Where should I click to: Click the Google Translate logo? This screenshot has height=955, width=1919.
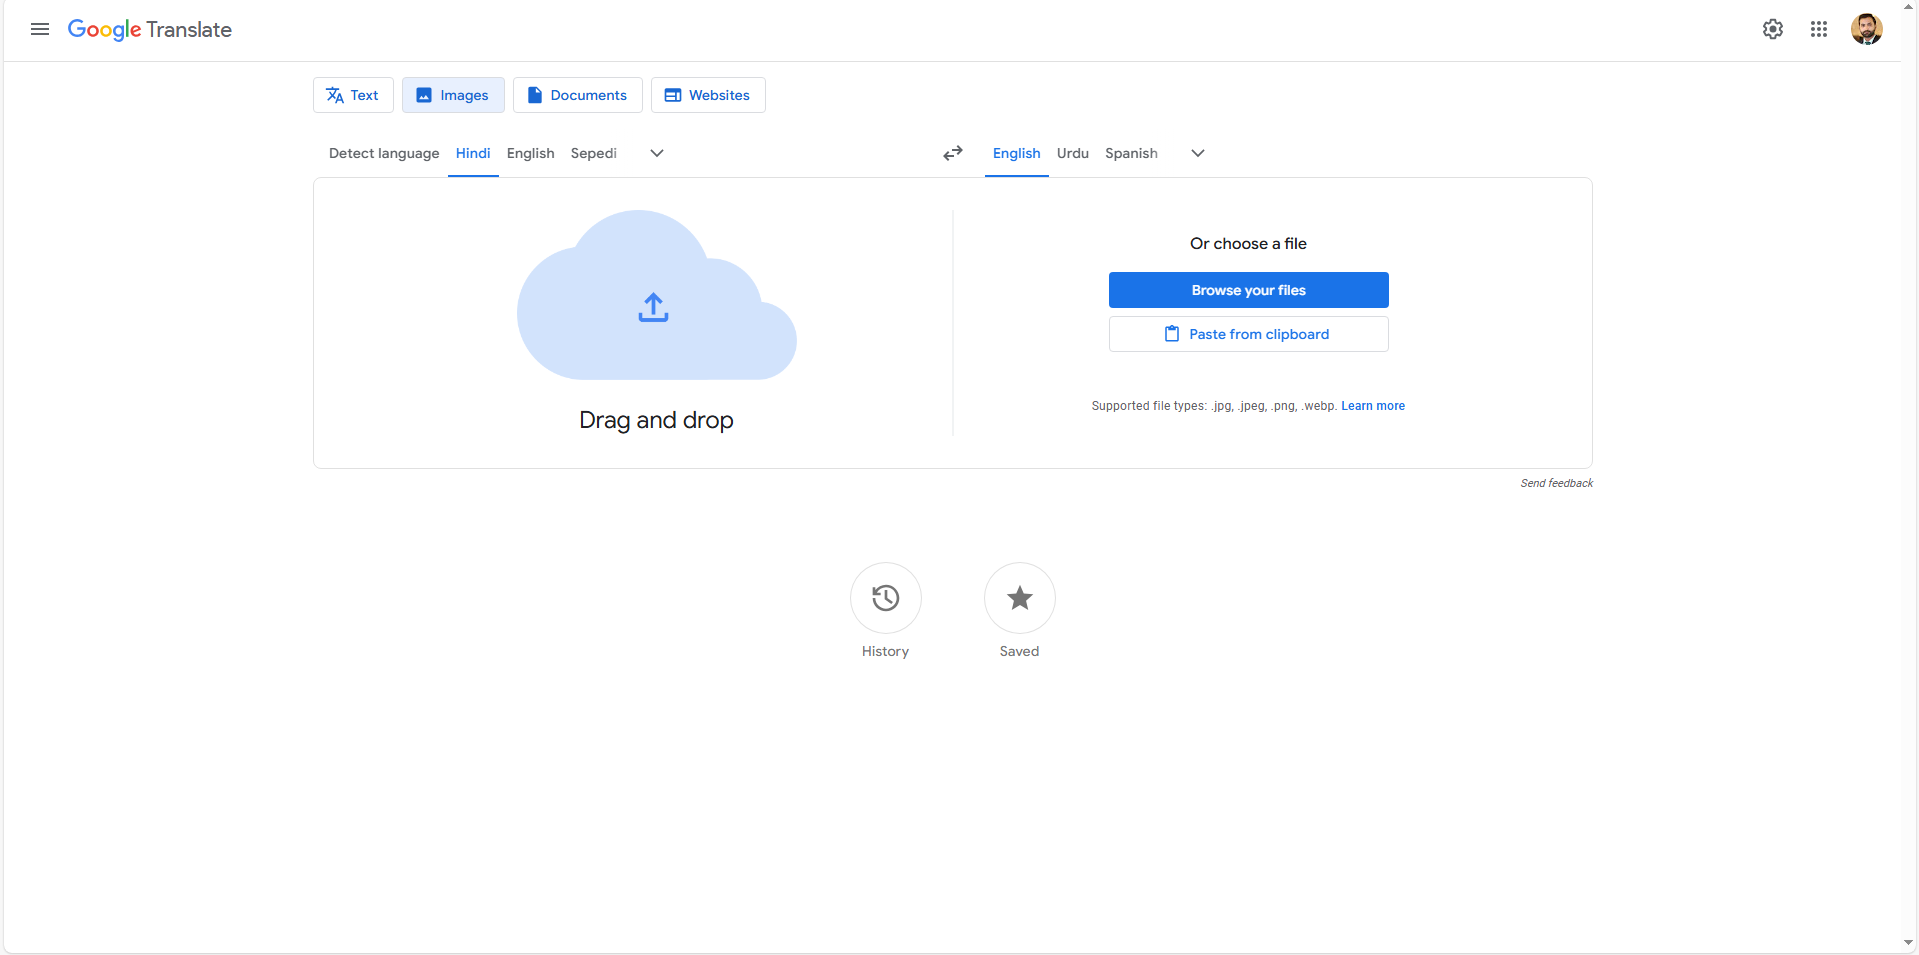click(150, 30)
